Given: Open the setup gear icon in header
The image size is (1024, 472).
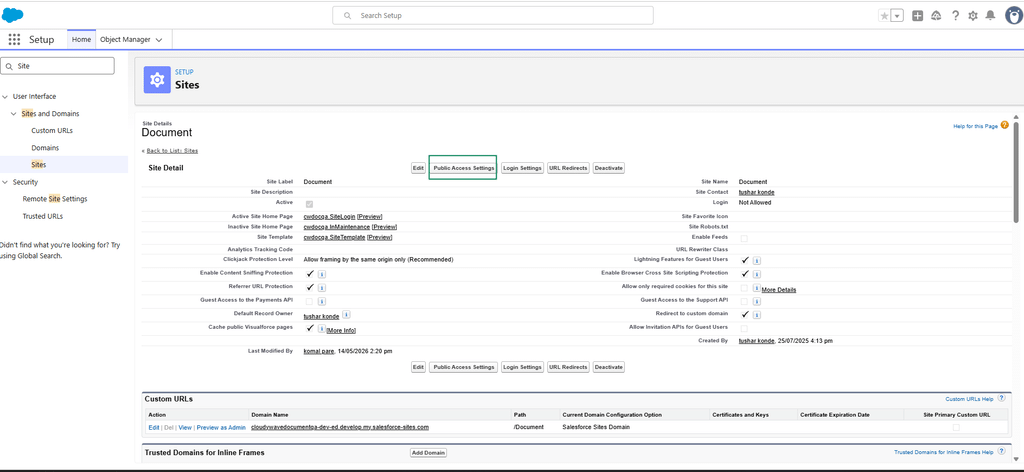Looking at the screenshot, I should 973,16.
